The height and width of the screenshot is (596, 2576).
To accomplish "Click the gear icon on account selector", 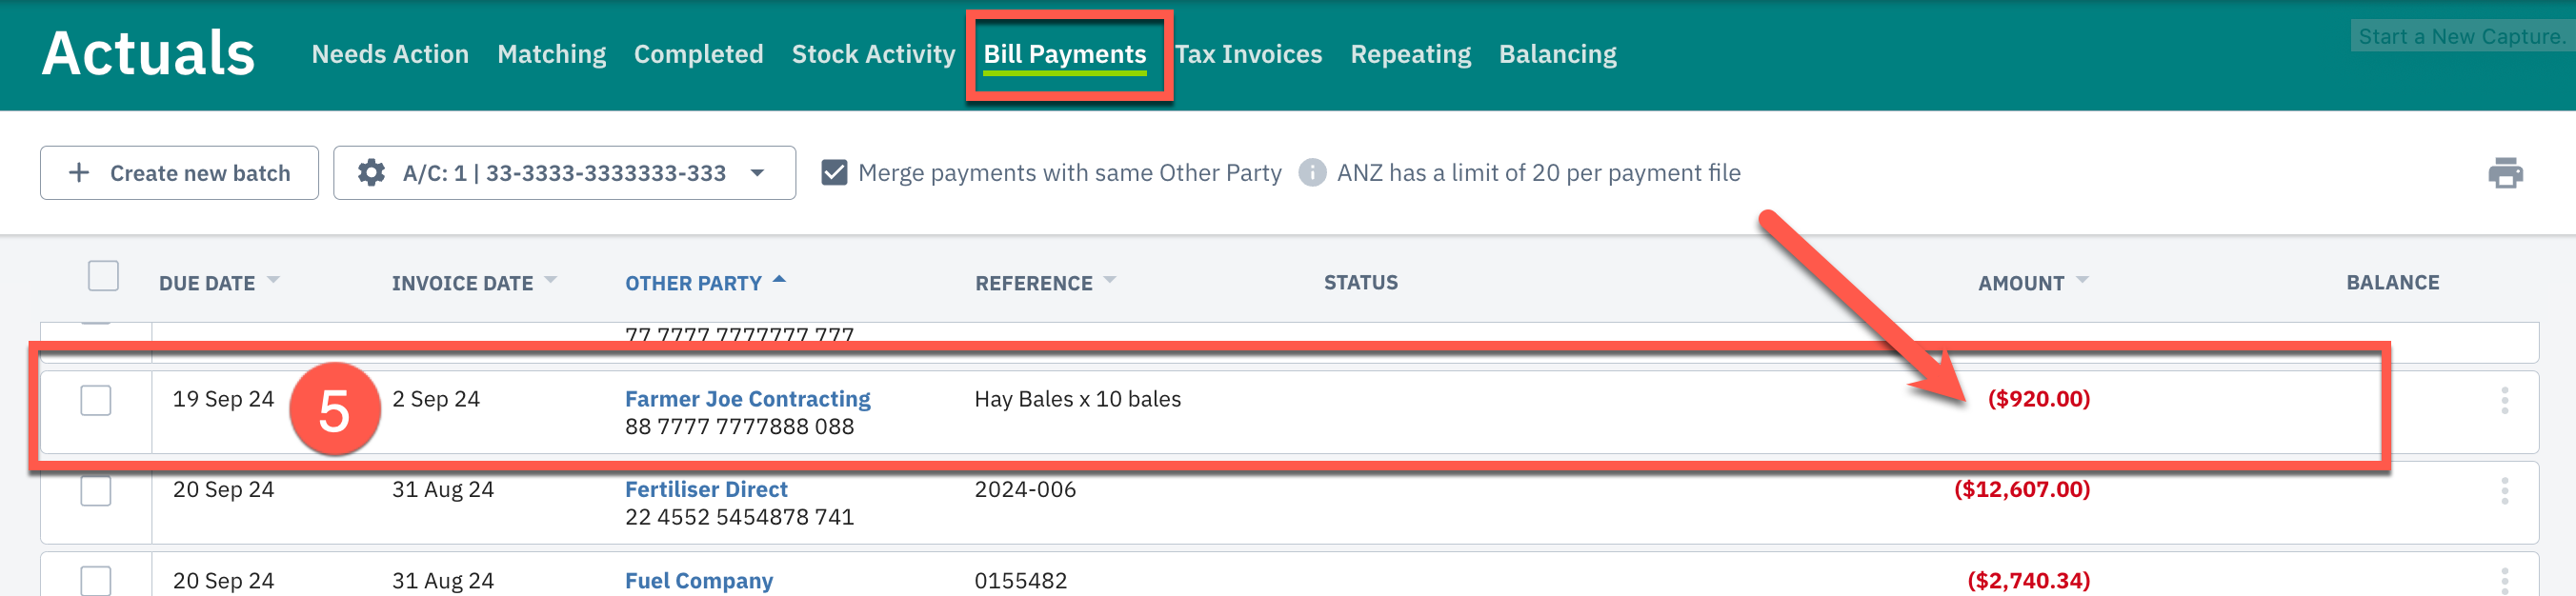I will point(371,173).
